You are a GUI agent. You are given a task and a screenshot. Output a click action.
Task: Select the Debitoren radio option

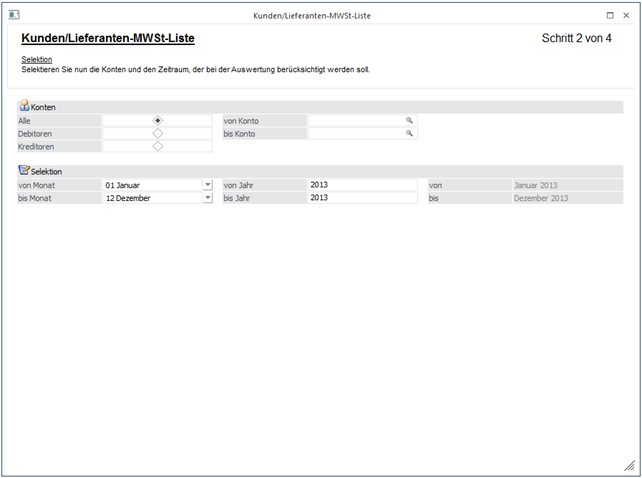point(158,133)
